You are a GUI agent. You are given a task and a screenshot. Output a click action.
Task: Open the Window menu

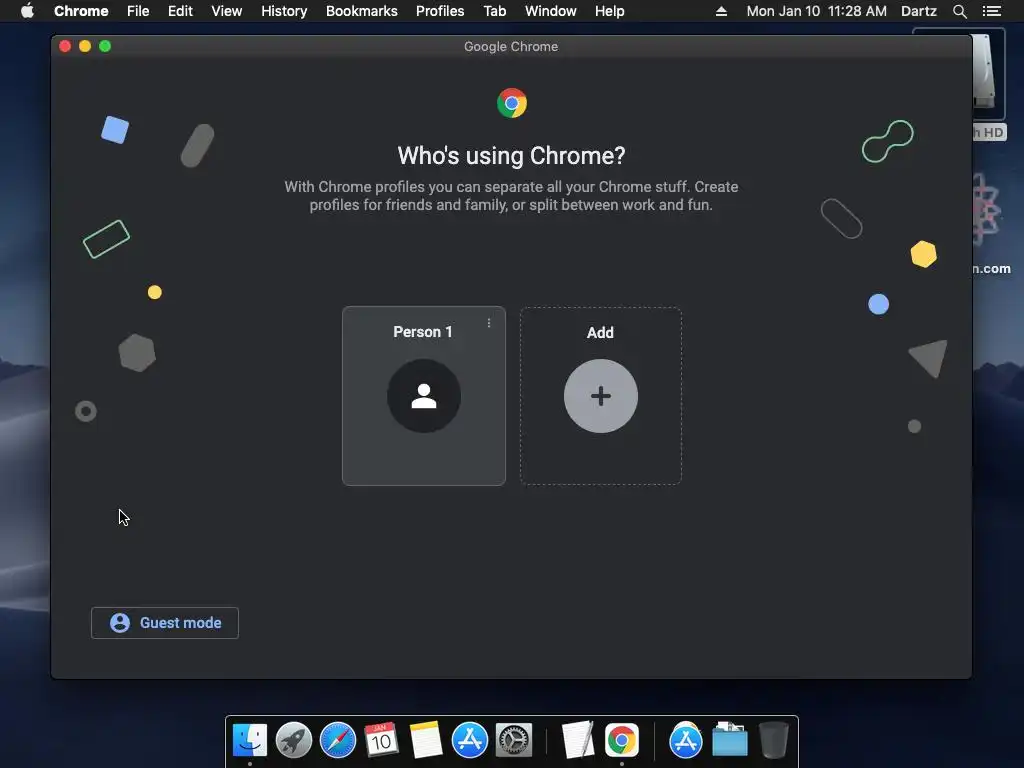point(551,11)
